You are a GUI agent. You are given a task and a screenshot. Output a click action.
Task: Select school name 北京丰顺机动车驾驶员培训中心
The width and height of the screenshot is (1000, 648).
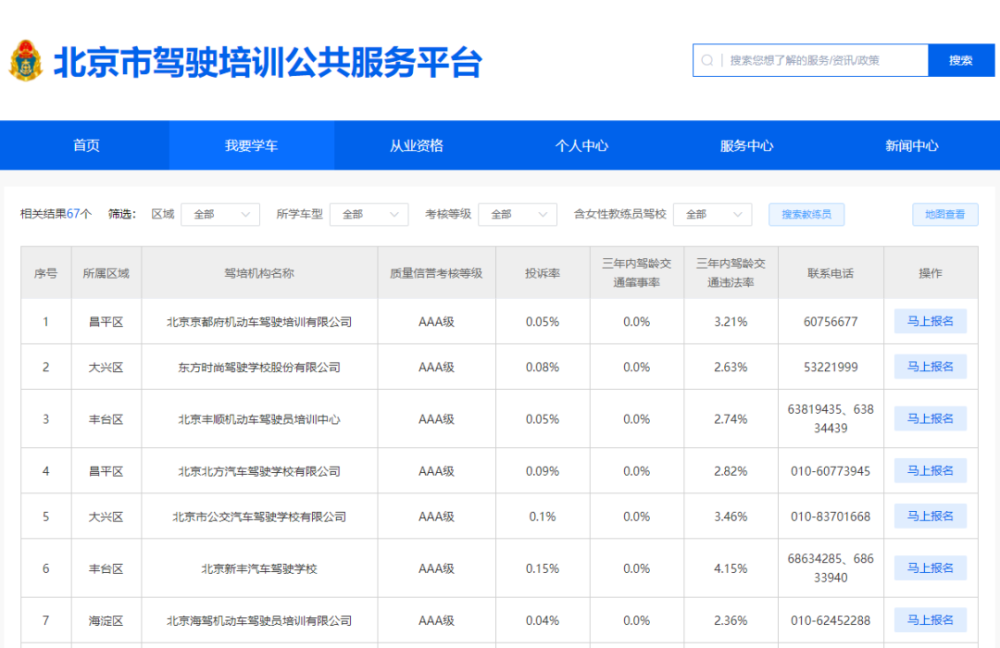click(x=259, y=420)
